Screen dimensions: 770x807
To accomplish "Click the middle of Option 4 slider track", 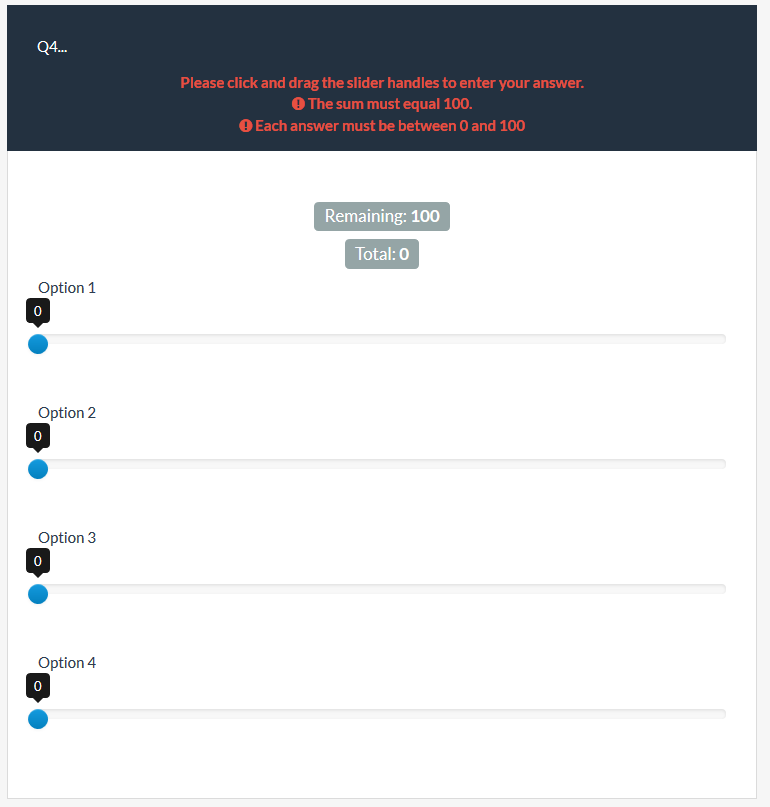I will click(382, 714).
